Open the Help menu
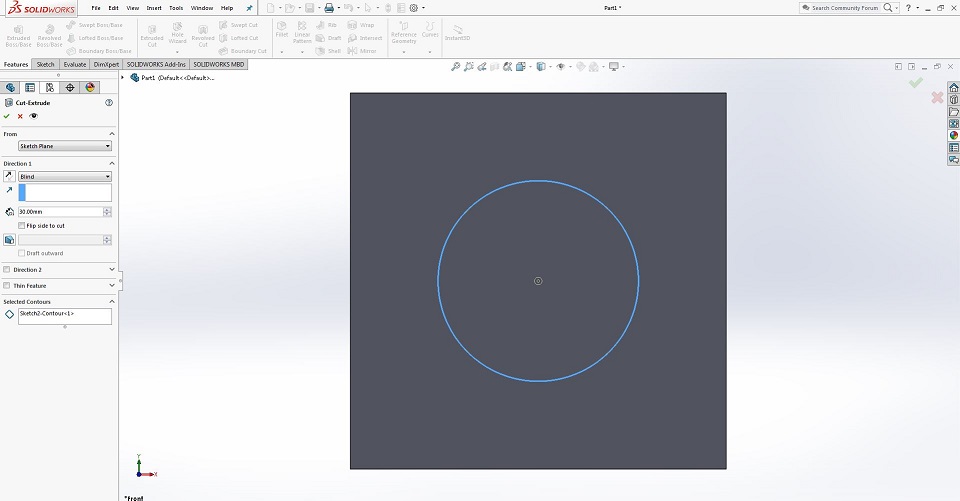The height and width of the screenshot is (501, 960). pyautogui.click(x=227, y=8)
